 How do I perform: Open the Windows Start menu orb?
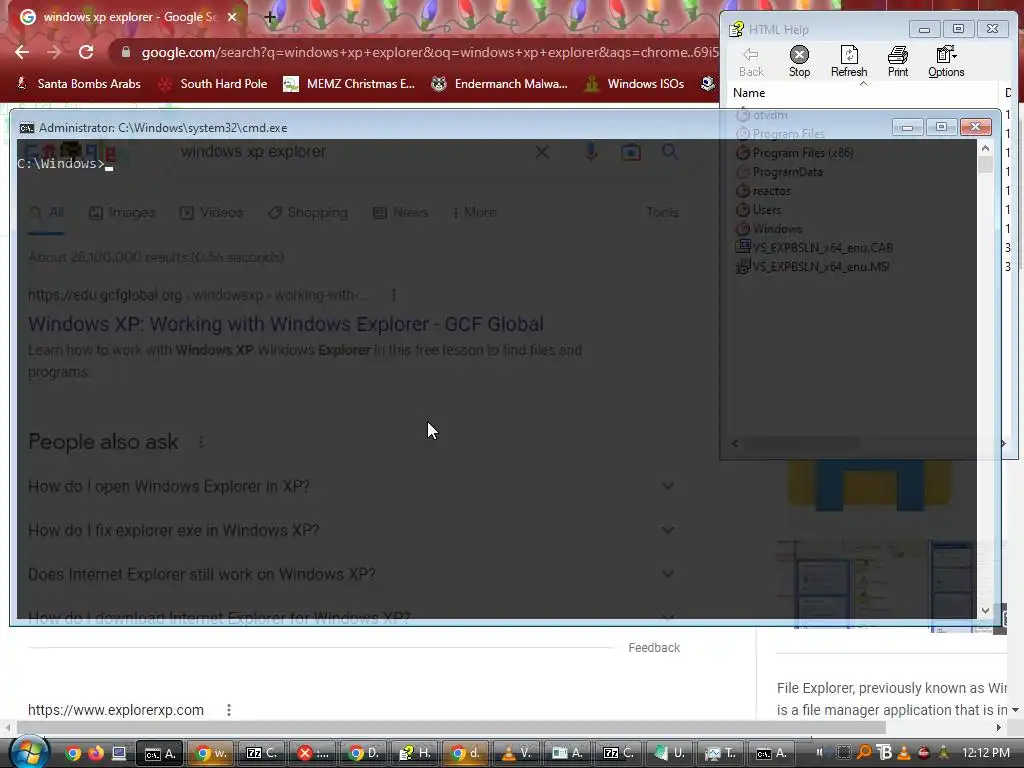coord(29,752)
